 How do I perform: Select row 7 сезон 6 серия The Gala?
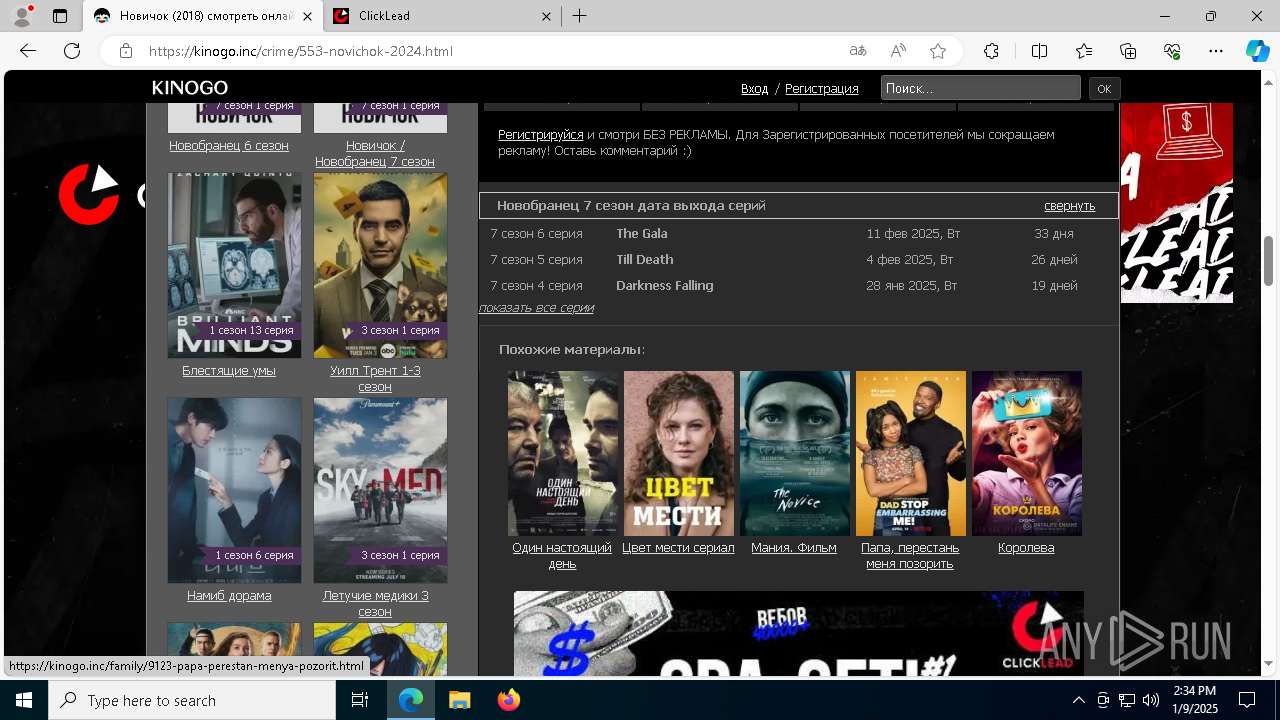point(798,233)
